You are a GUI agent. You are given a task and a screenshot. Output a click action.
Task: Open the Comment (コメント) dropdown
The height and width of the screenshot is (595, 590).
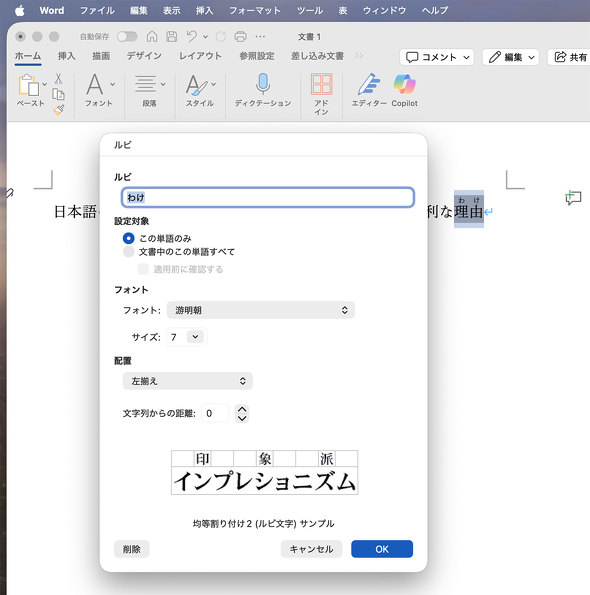click(x=437, y=57)
